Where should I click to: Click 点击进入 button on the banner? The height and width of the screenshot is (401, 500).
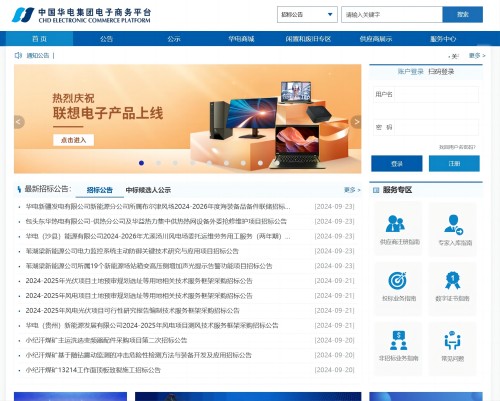click(x=73, y=140)
